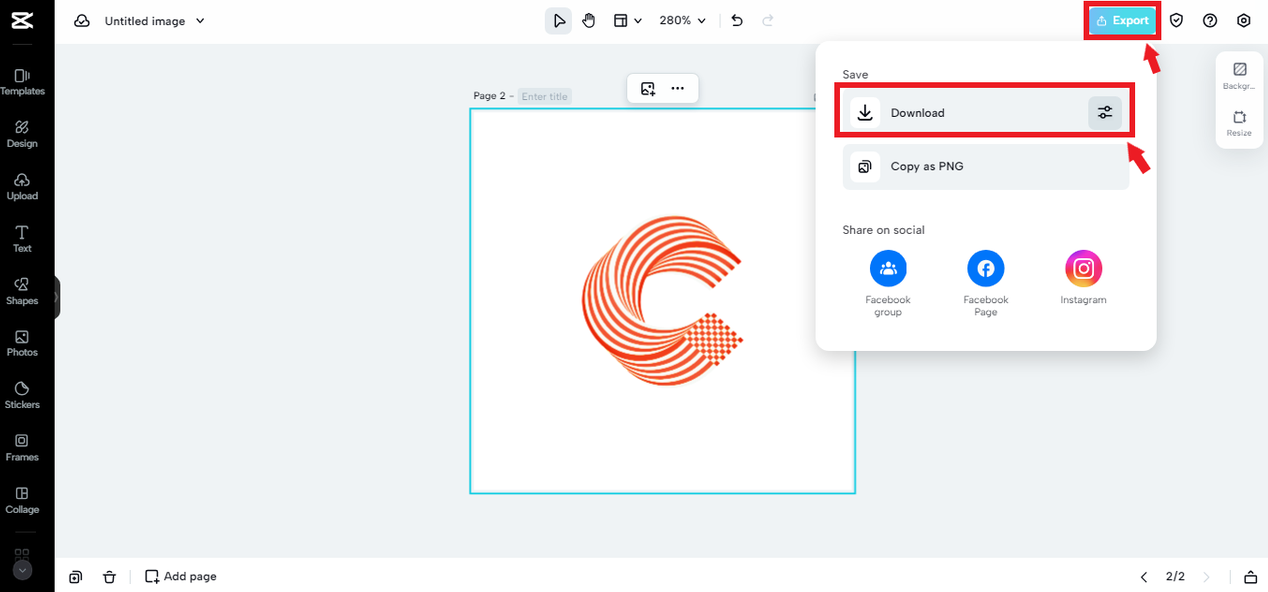Share to Facebook Page

pyautogui.click(x=986, y=283)
